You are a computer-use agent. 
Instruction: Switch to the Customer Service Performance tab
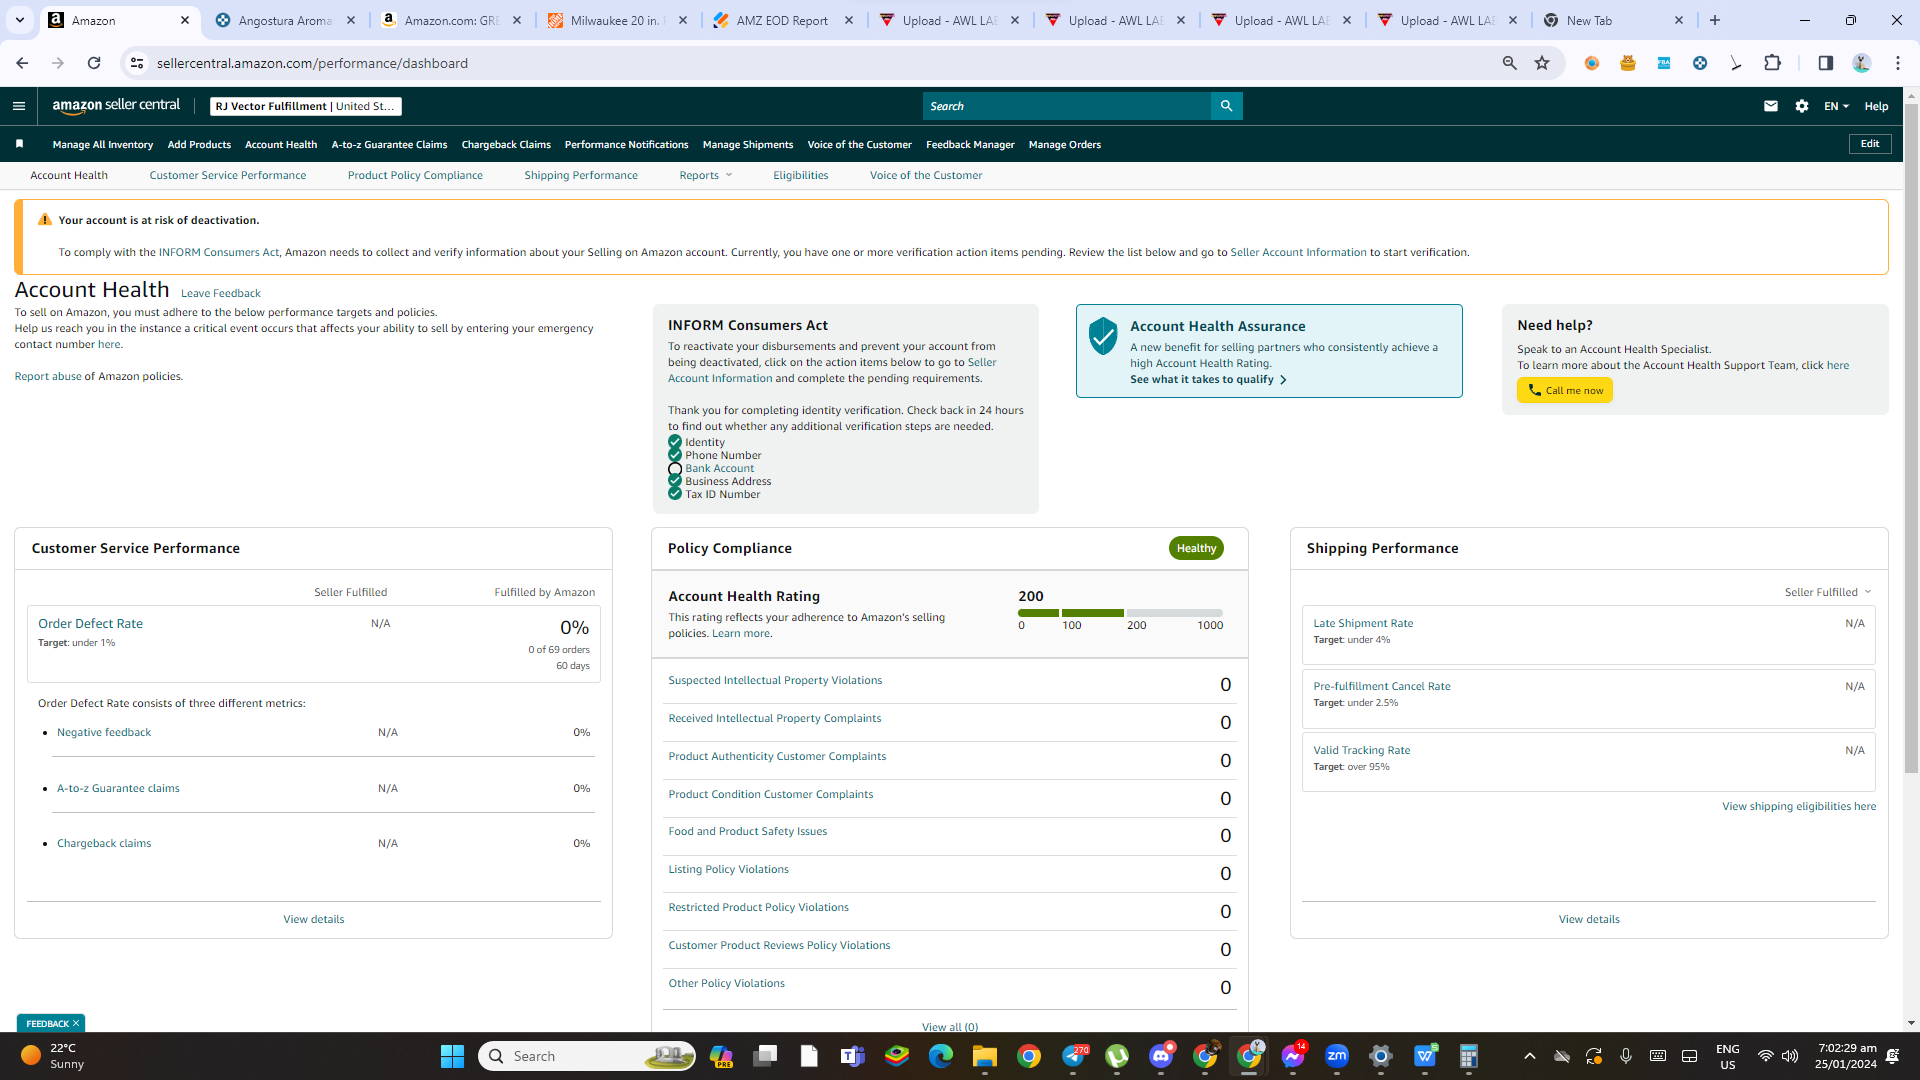pyautogui.click(x=228, y=175)
